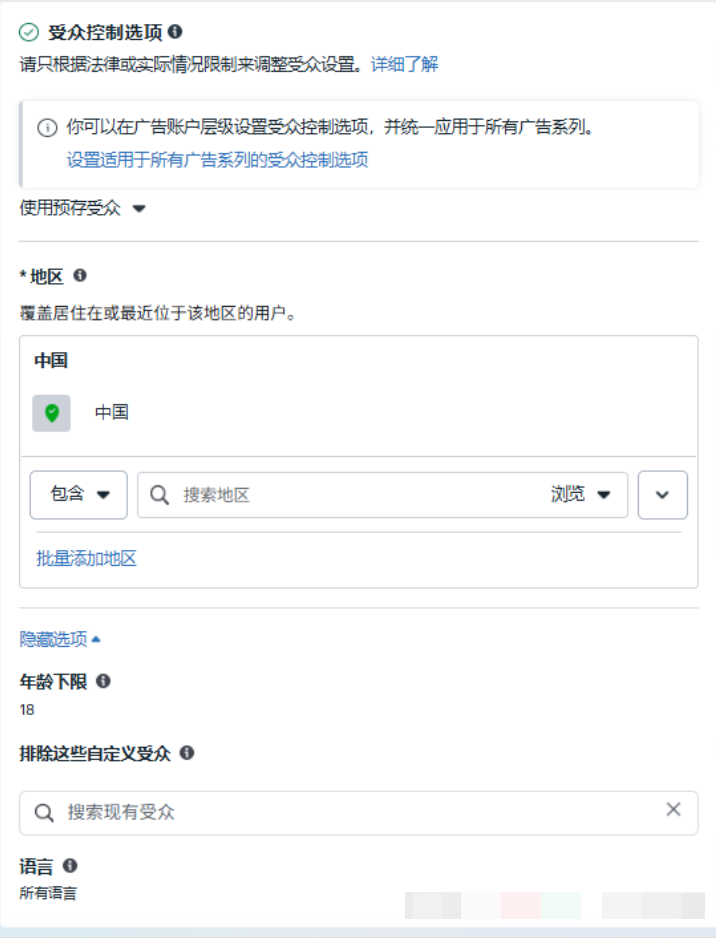Click the 批量添加地区 link
The height and width of the screenshot is (938, 716).
pos(86,559)
